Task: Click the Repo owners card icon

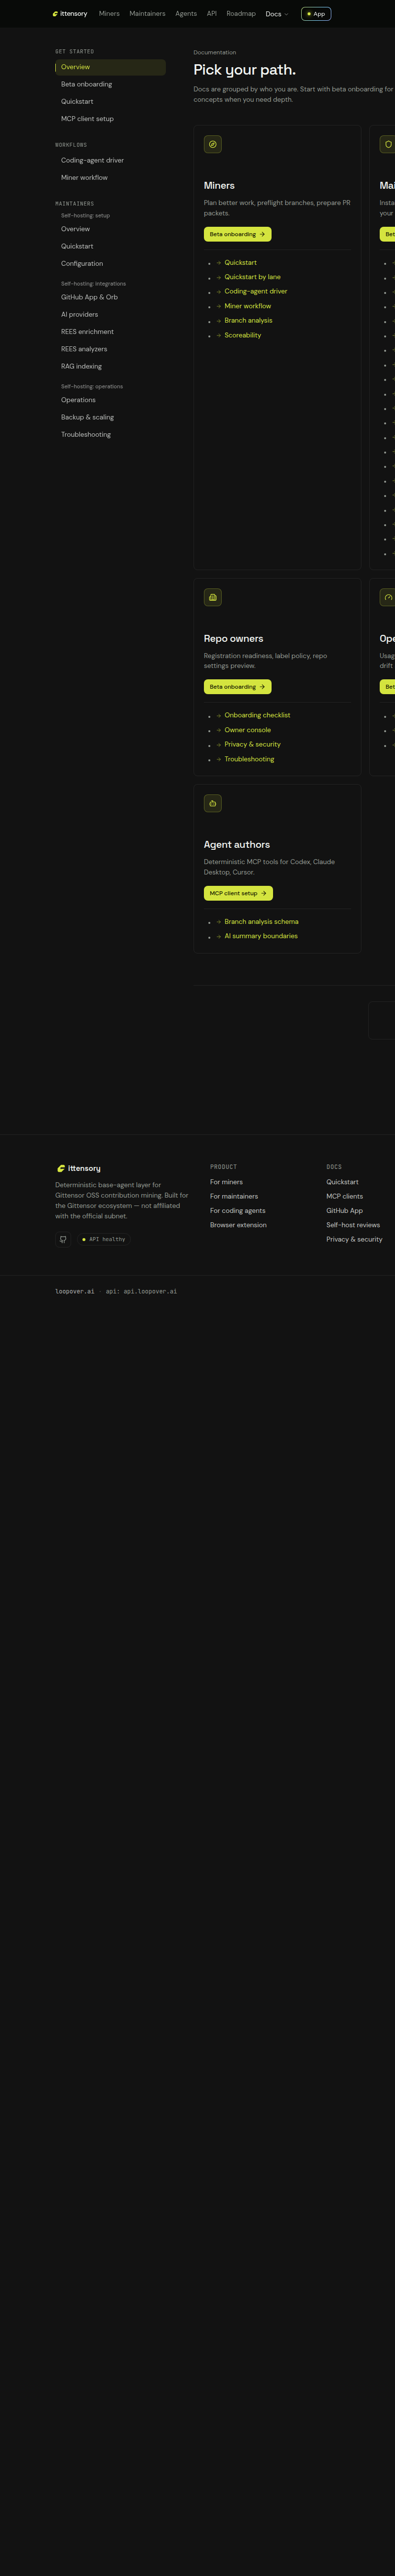Action: pyautogui.click(x=213, y=597)
